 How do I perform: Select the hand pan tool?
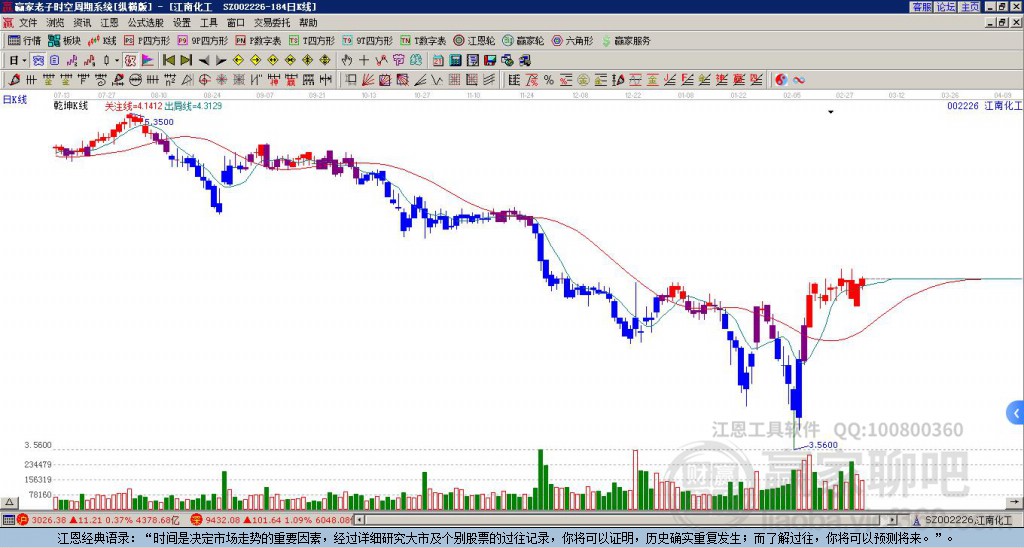click(x=346, y=61)
